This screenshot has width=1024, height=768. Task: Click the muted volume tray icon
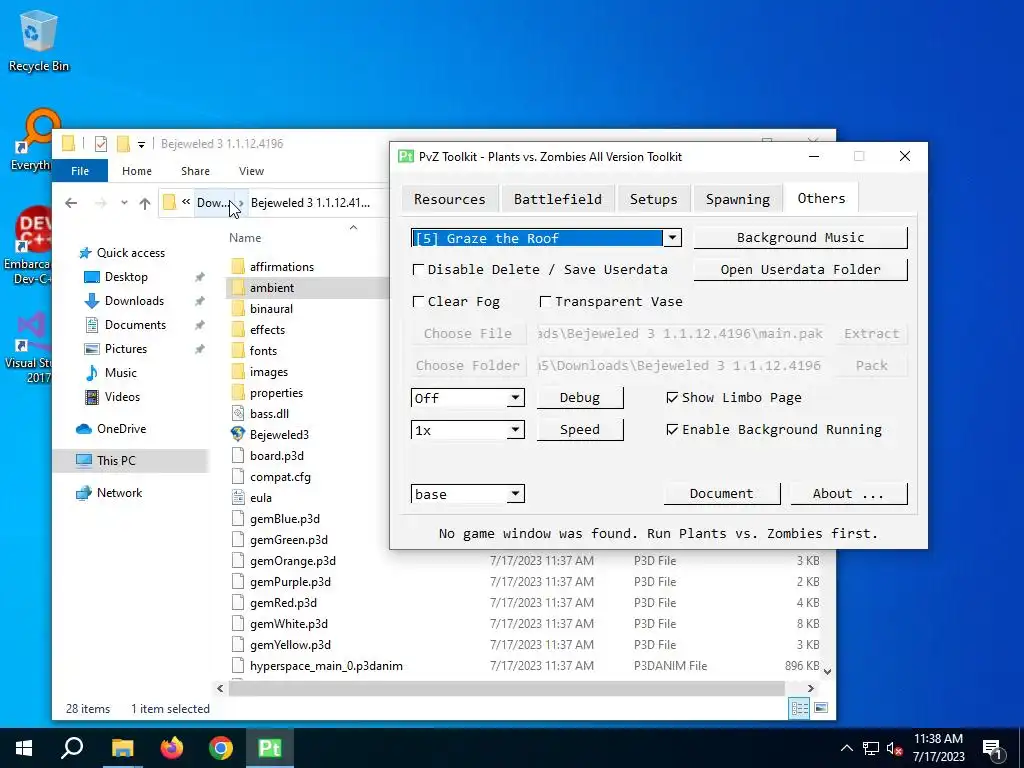895,748
